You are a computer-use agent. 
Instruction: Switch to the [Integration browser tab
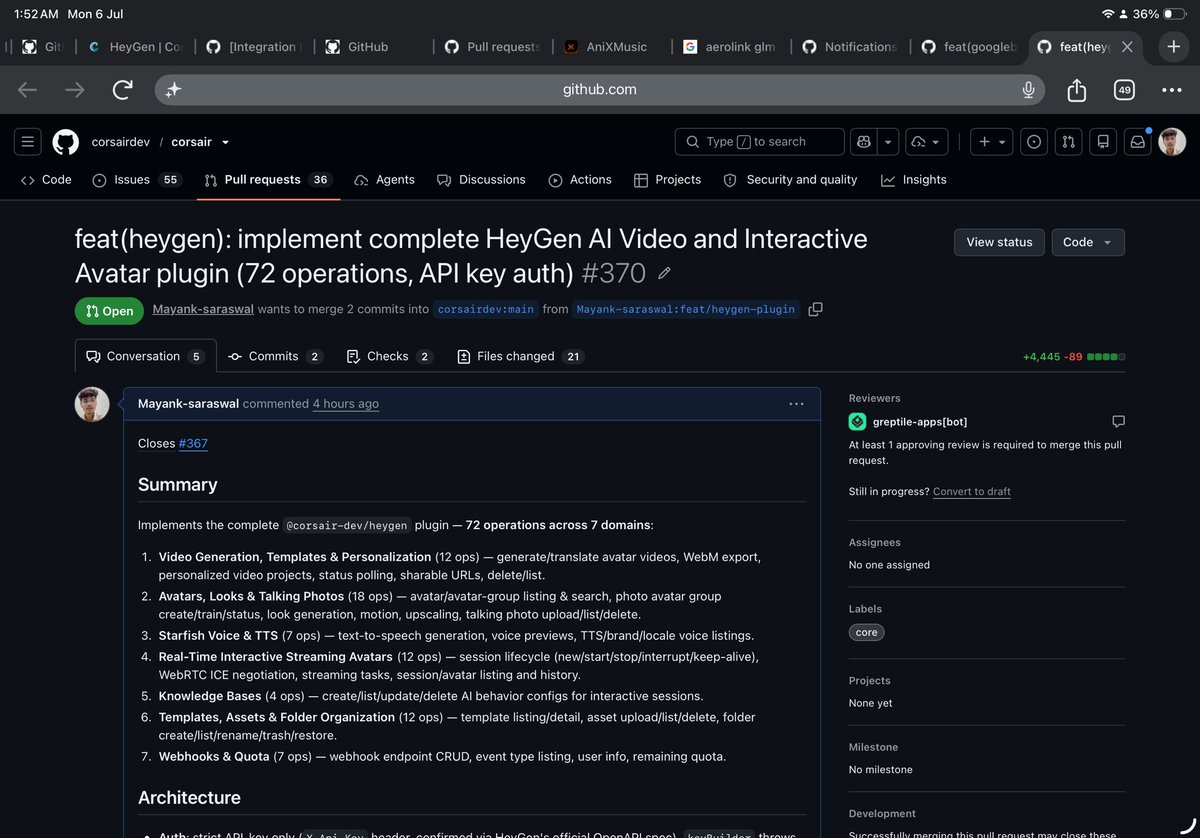(x=253, y=47)
